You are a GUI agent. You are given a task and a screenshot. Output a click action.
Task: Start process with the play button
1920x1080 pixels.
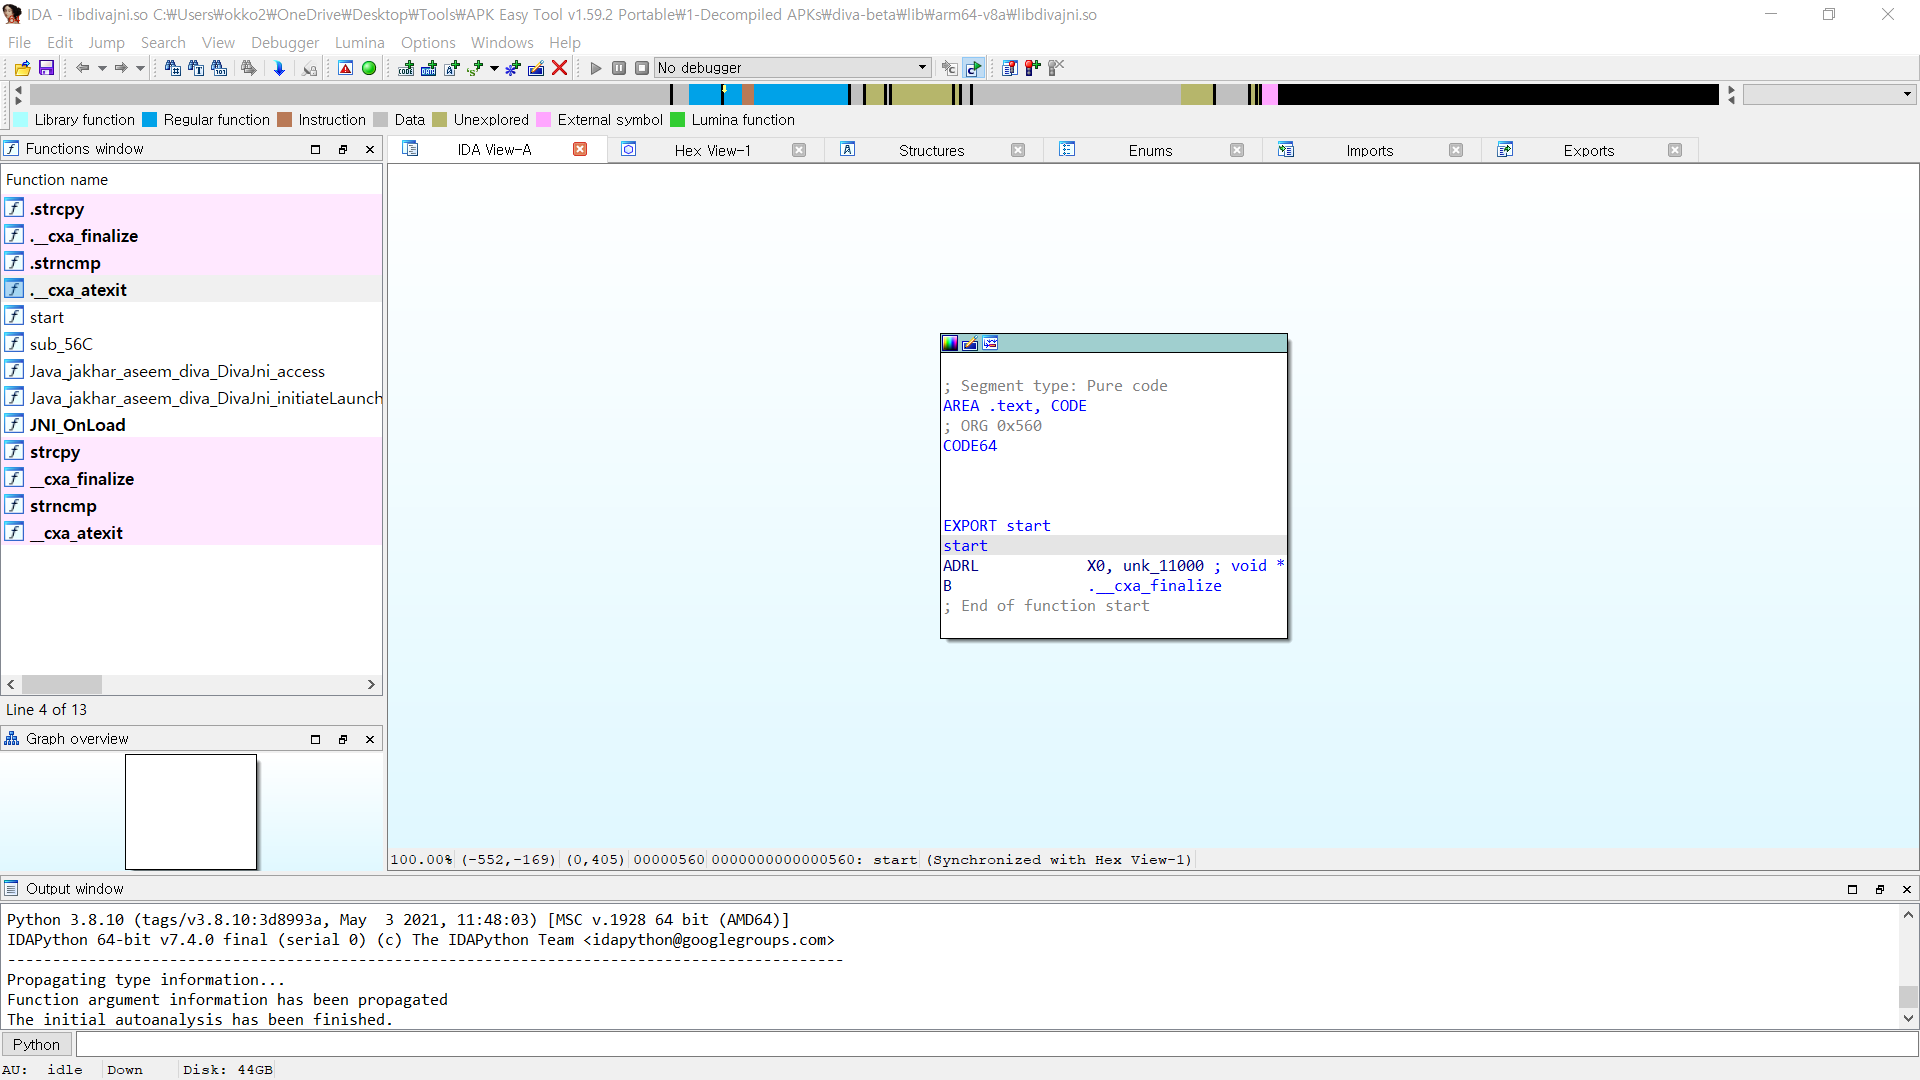coord(596,68)
